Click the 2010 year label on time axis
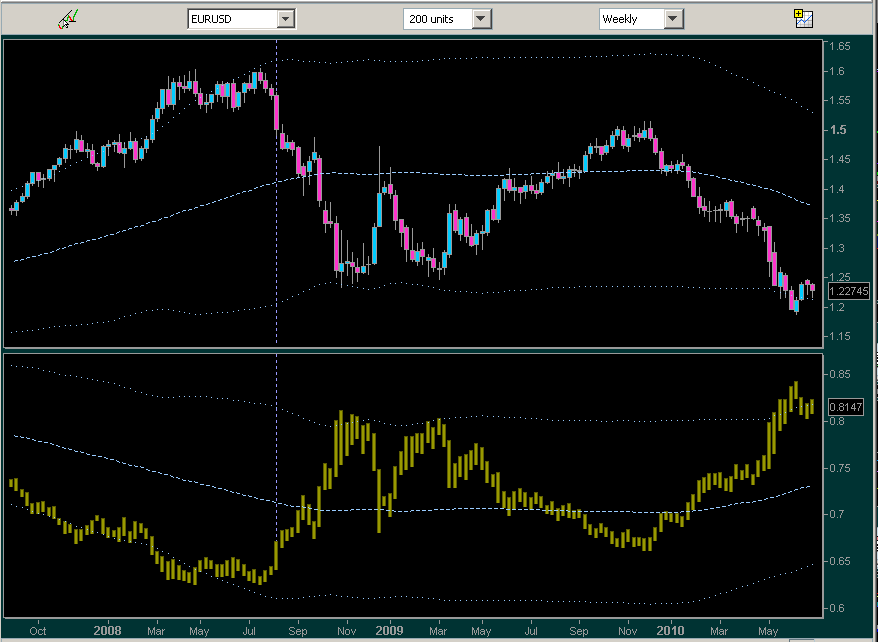This screenshot has width=878, height=642. coord(670,631)
